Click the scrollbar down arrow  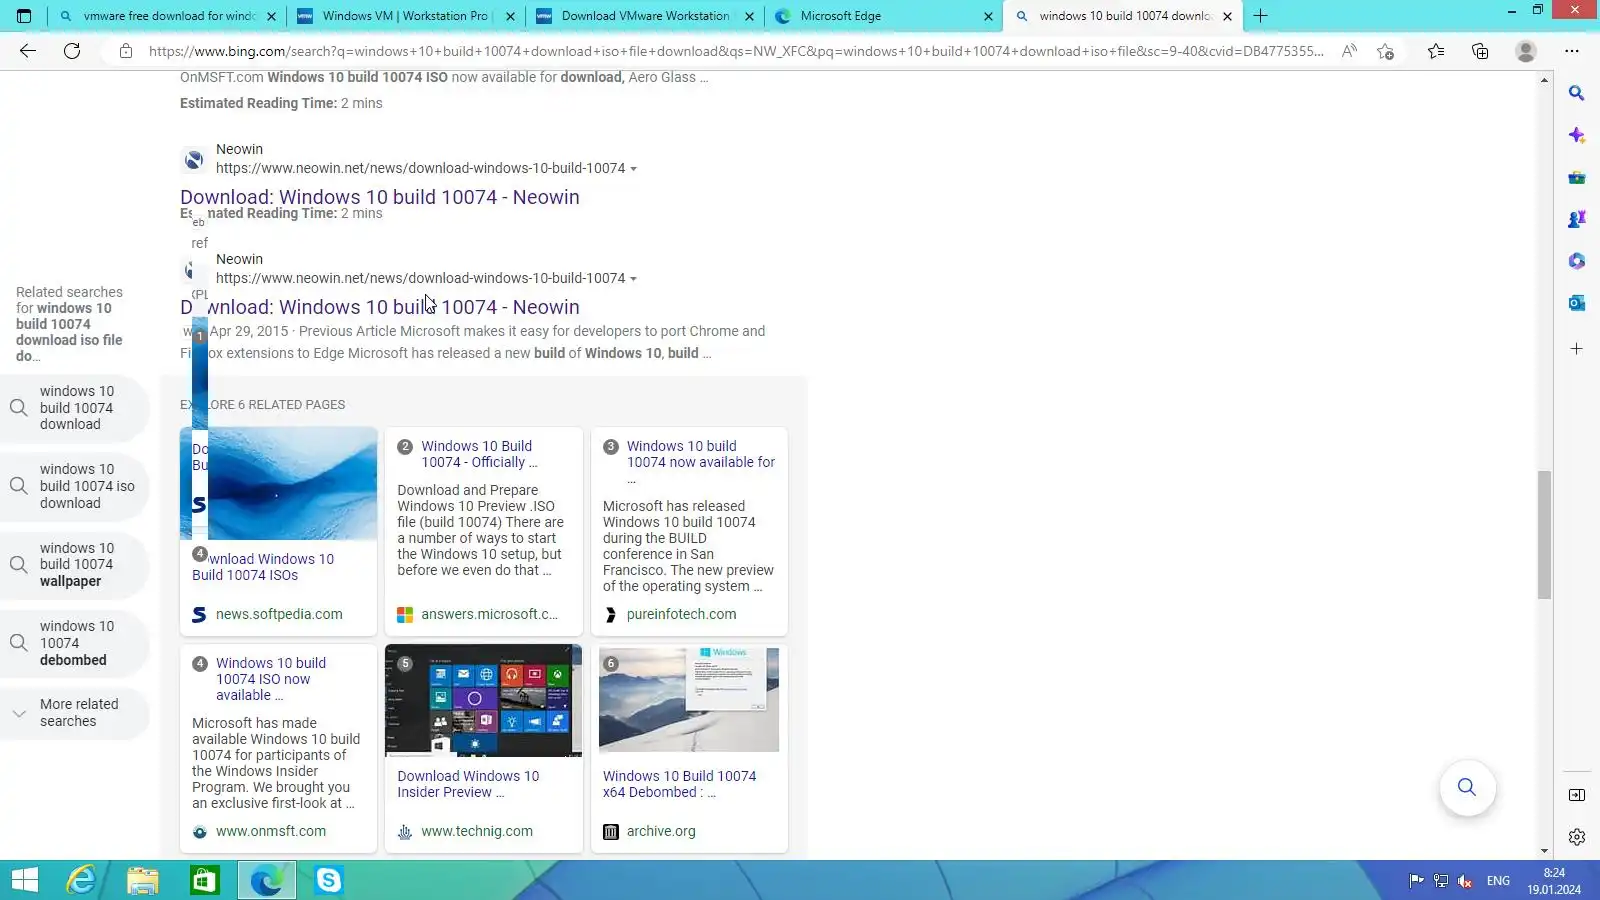pos(1545,851)
